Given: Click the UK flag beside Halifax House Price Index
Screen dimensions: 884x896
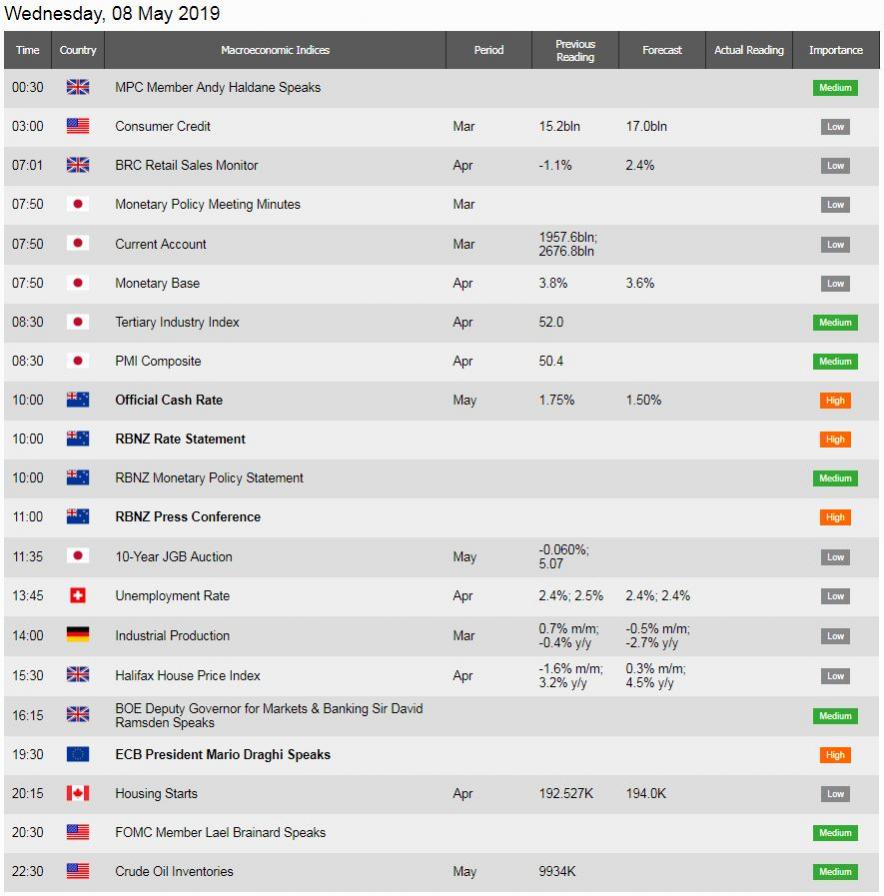Looking at the screenshot, I should pos(78,675).
